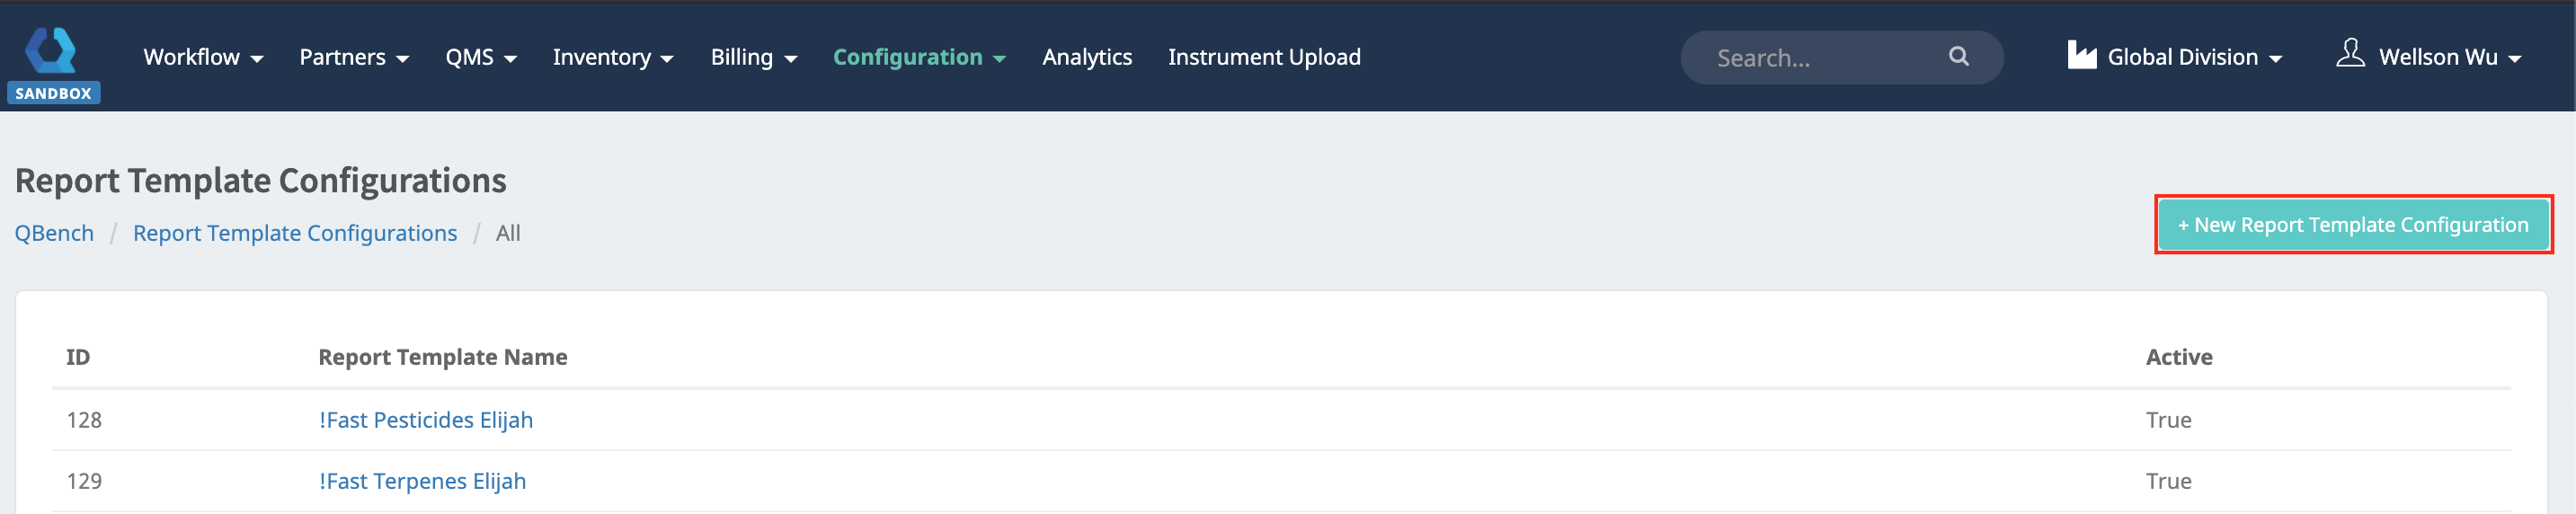Open the !Fast Terpenes Elijah template
This screenshot has height=514, width=2576.
[422, 481]
